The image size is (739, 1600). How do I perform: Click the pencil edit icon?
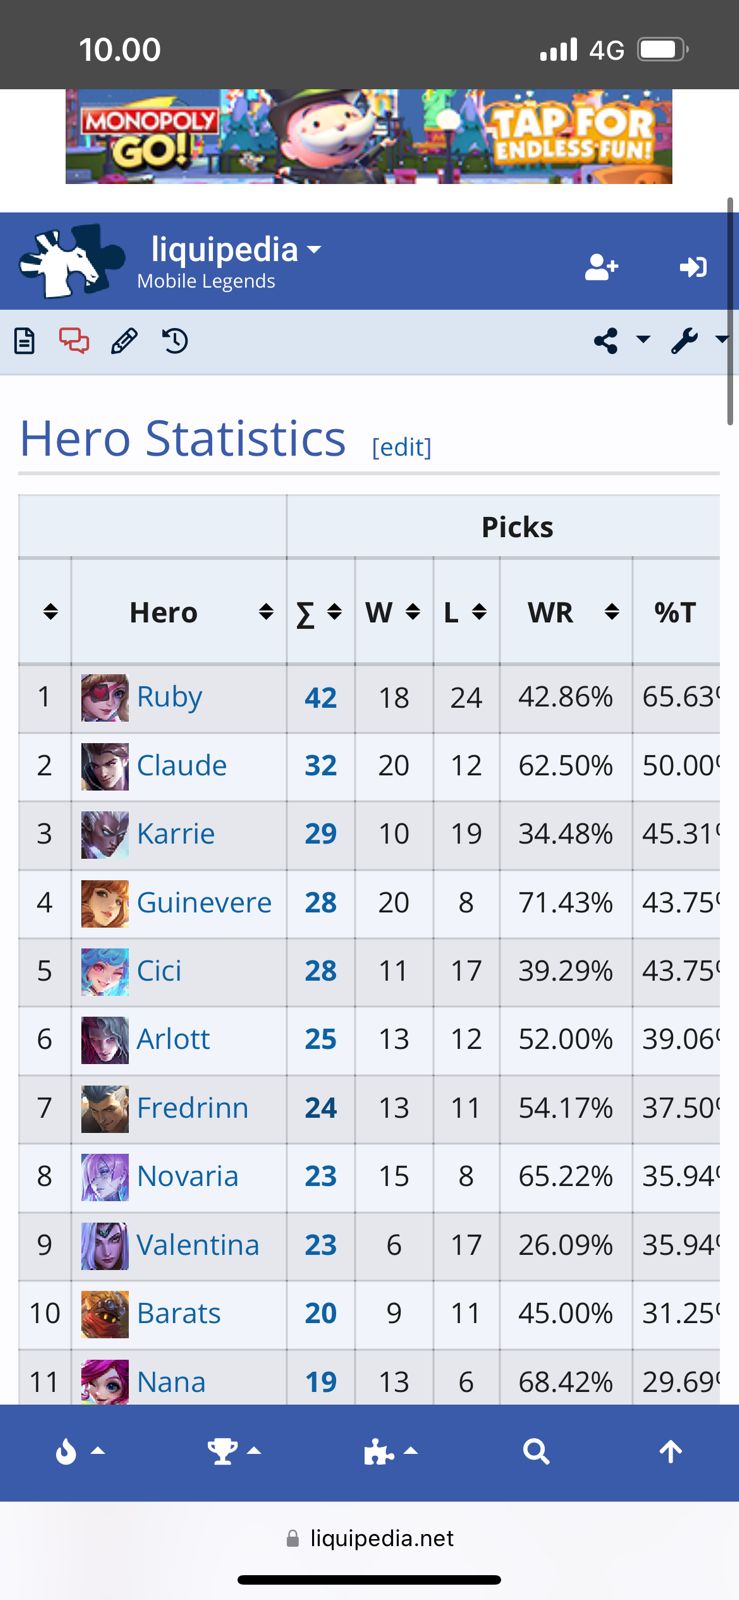[122, 341]
